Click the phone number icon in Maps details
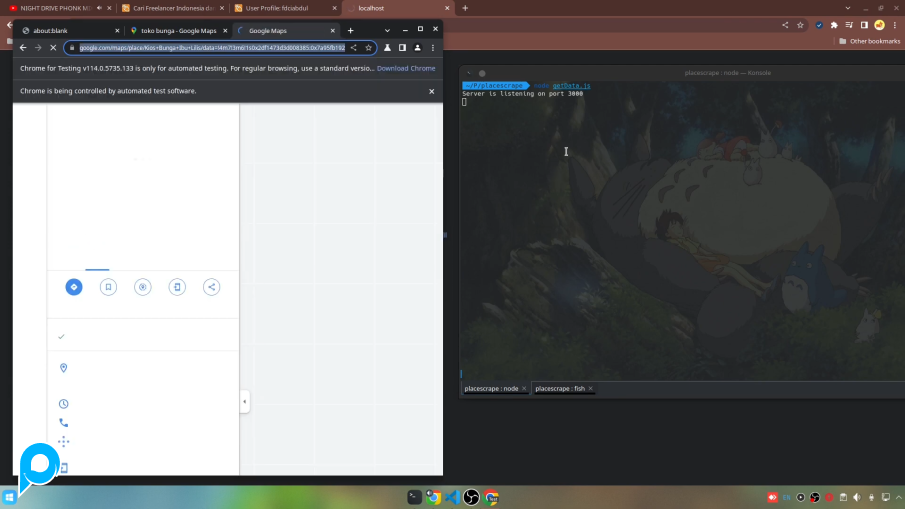Screen dimensions: 905x509 pos(64,423)
